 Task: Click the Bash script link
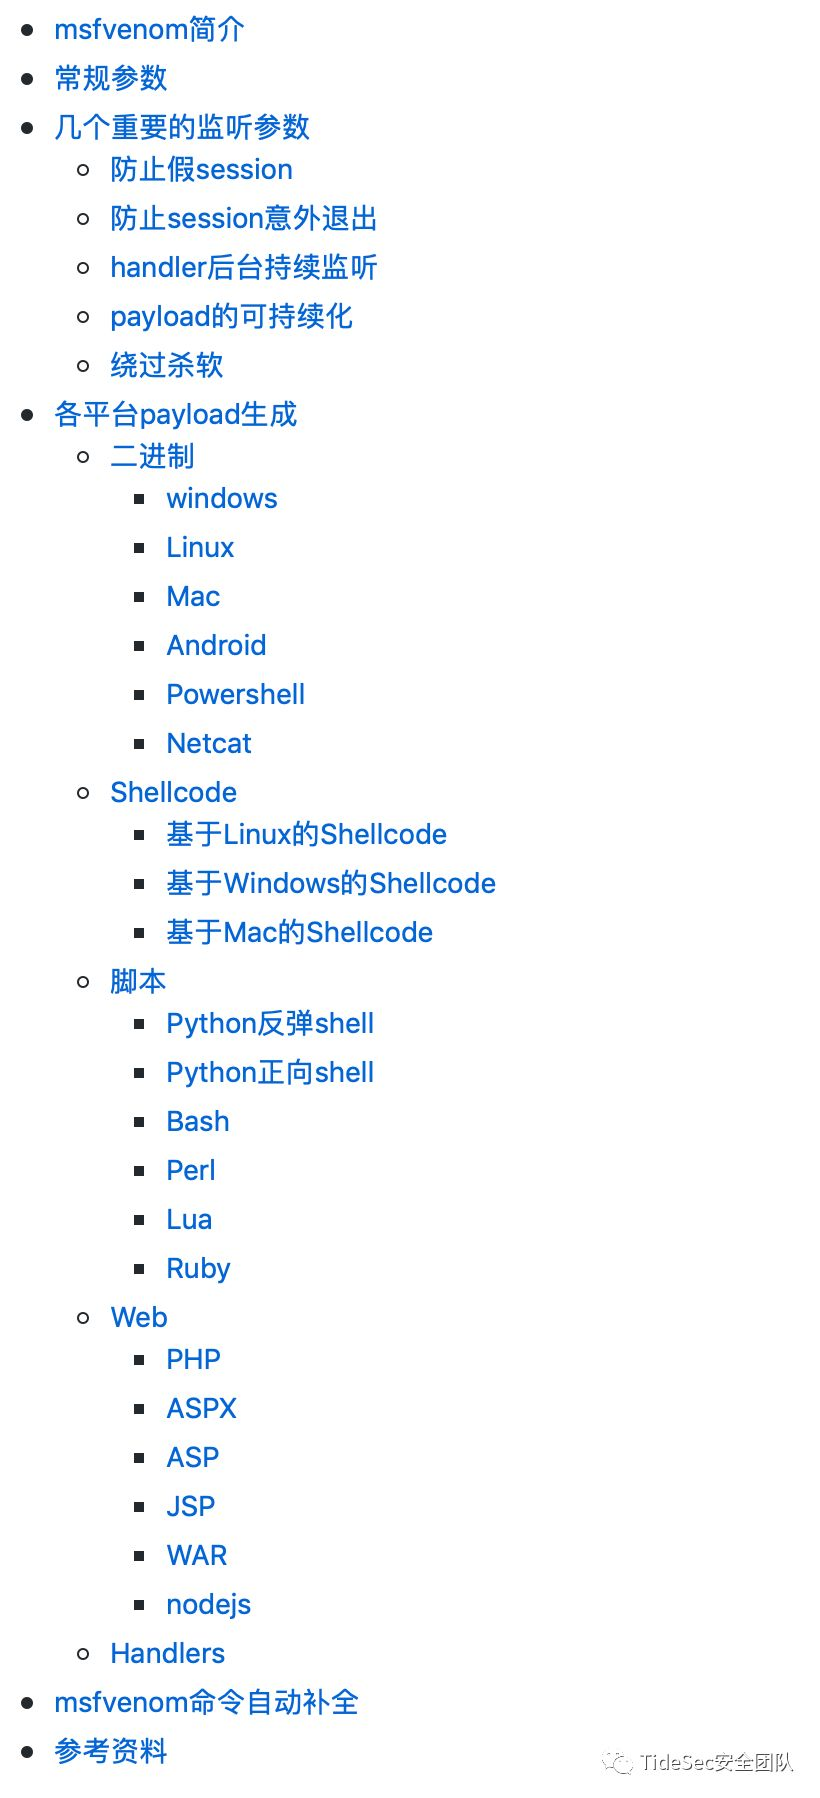pyautogui.click(x=198, y=1121)
